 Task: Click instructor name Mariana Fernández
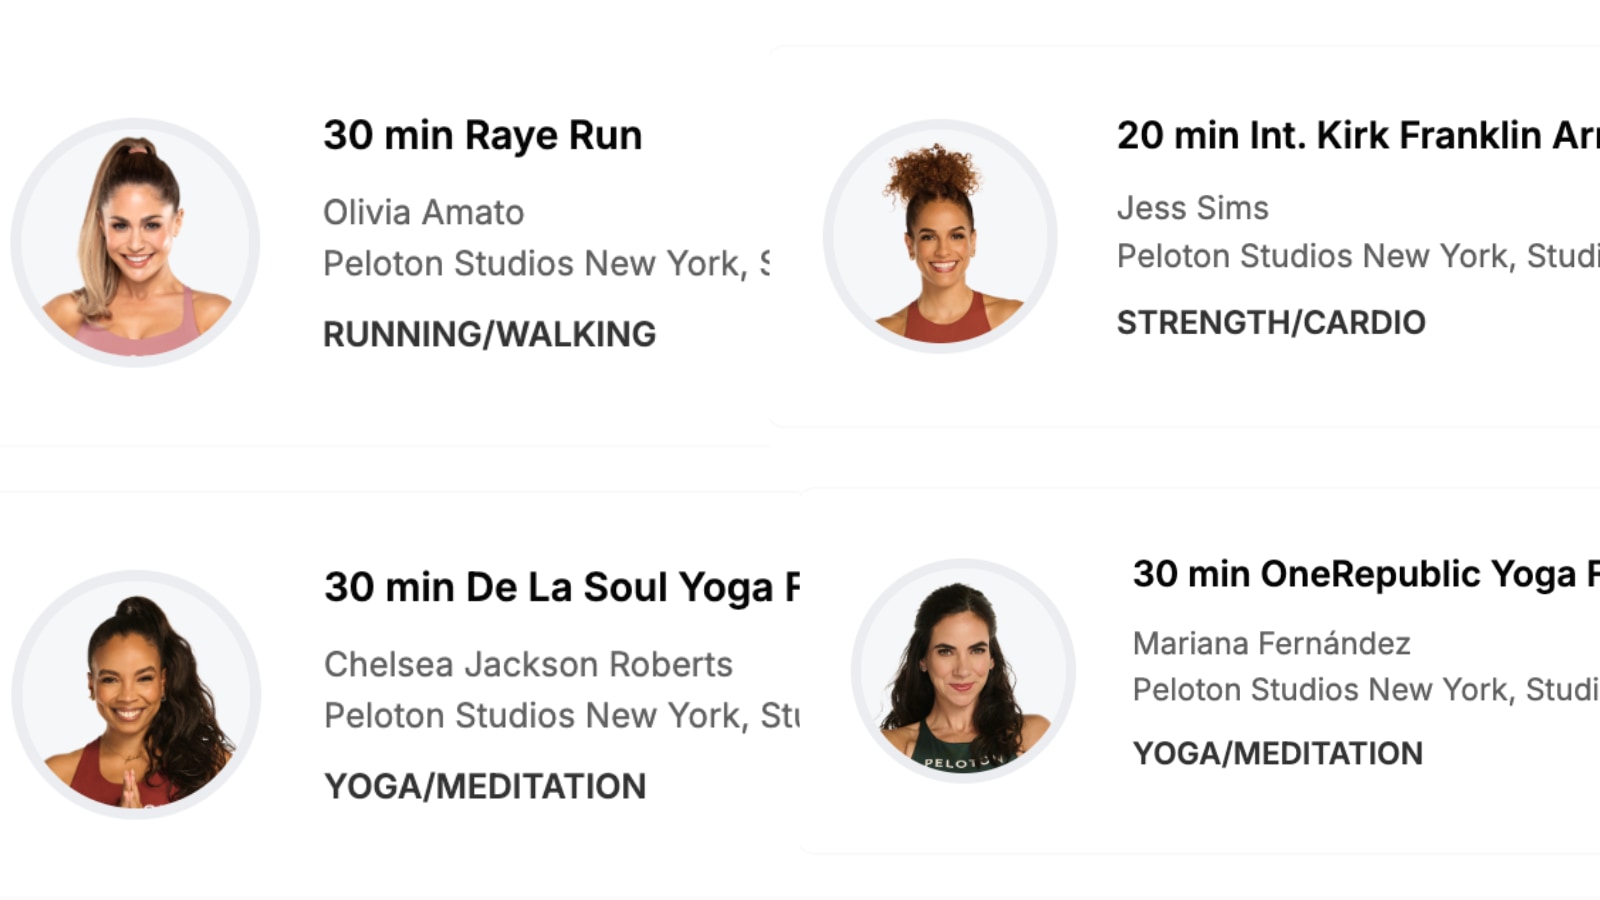pyautogui.click(x=1271, y=643)
